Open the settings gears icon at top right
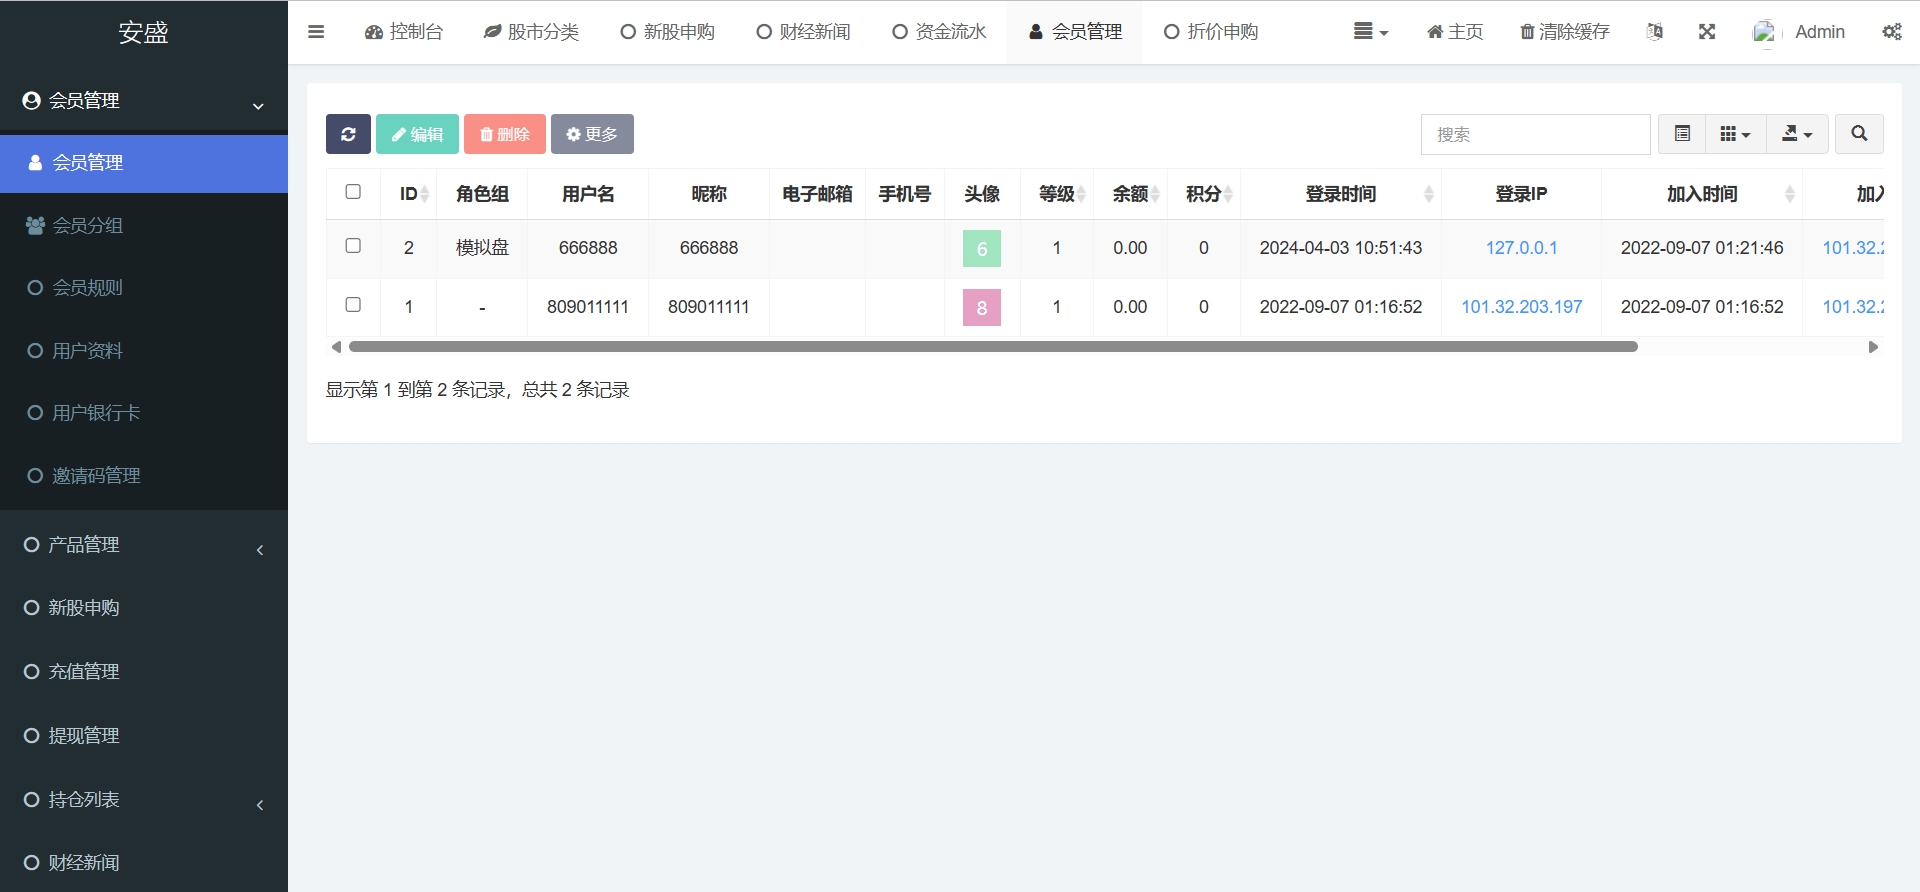Screen dimensions: 1920x892 pos(1891,32)
